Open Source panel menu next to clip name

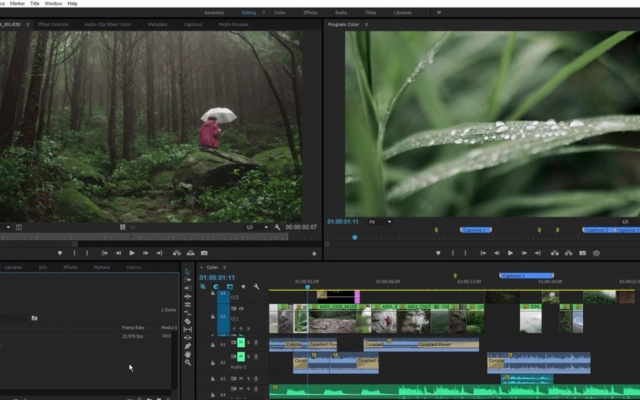click(x=27, y=24)
